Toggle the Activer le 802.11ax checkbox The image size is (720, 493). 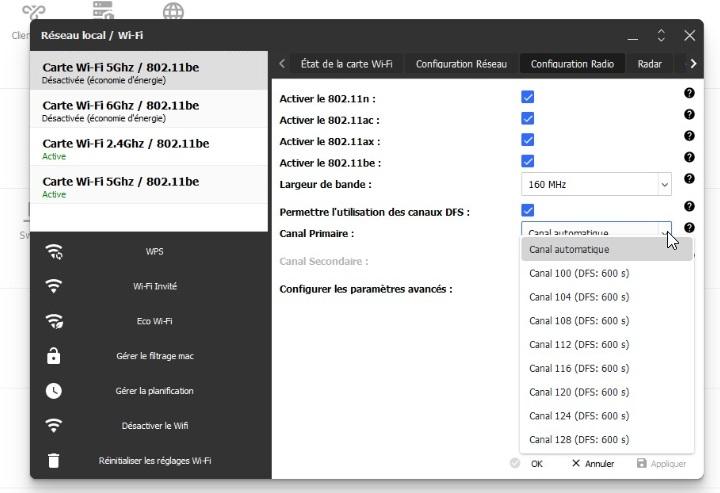click(x=528, y=141)
